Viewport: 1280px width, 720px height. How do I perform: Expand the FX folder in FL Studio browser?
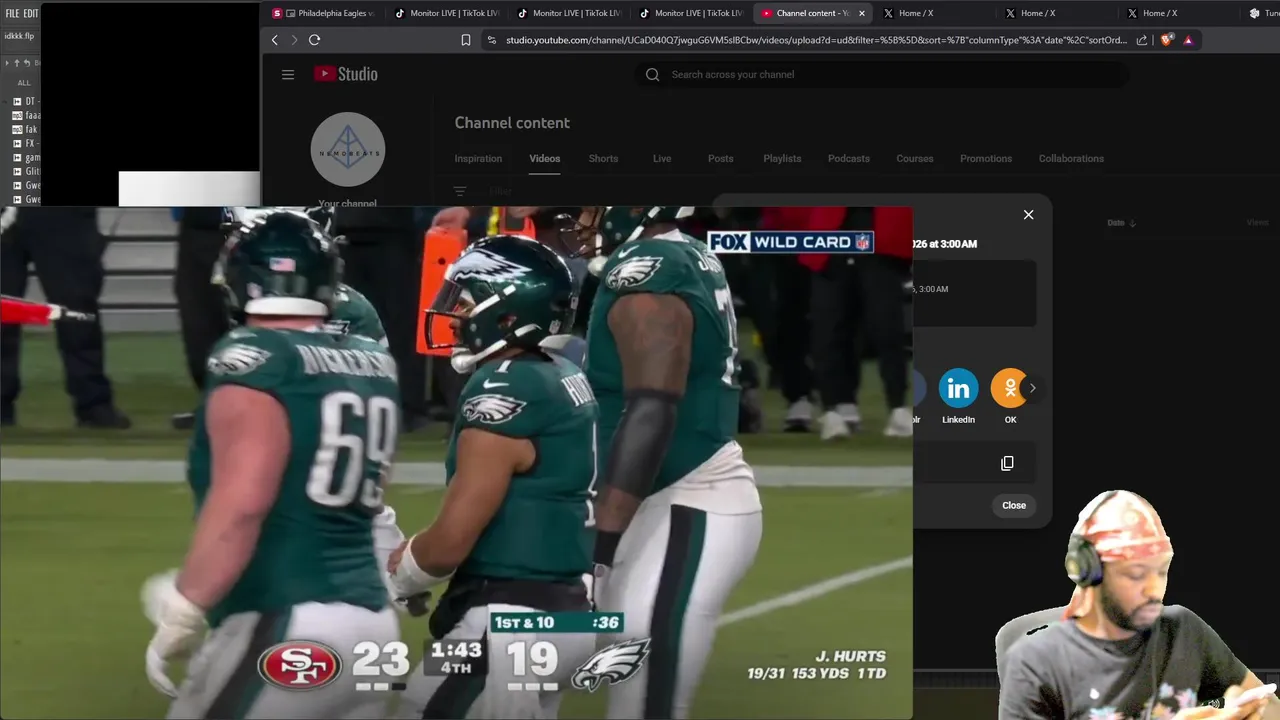pyautogui.click(x=25, y=143)
